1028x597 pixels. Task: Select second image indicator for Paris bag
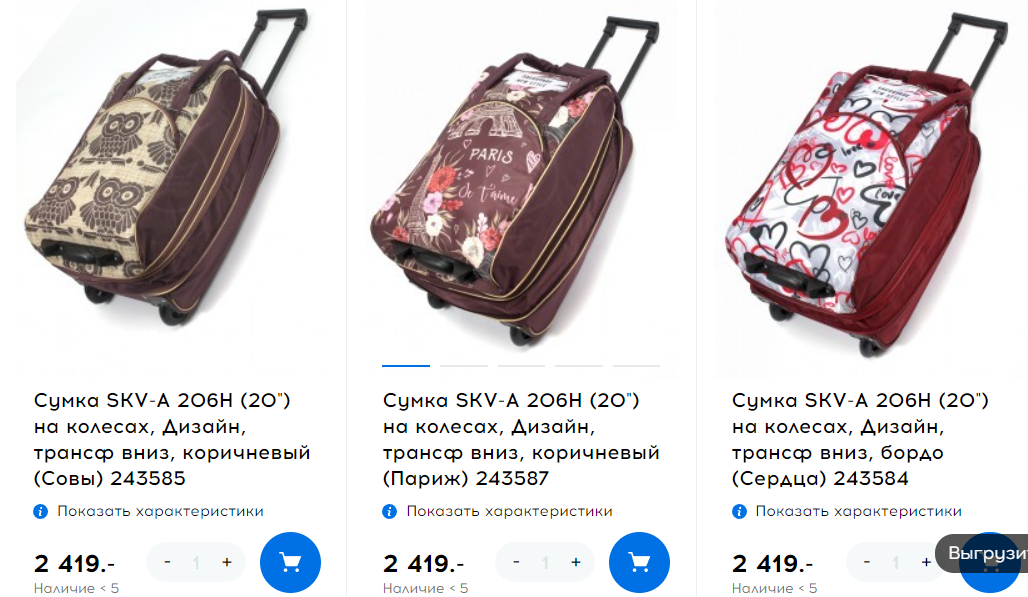point(464,366)
